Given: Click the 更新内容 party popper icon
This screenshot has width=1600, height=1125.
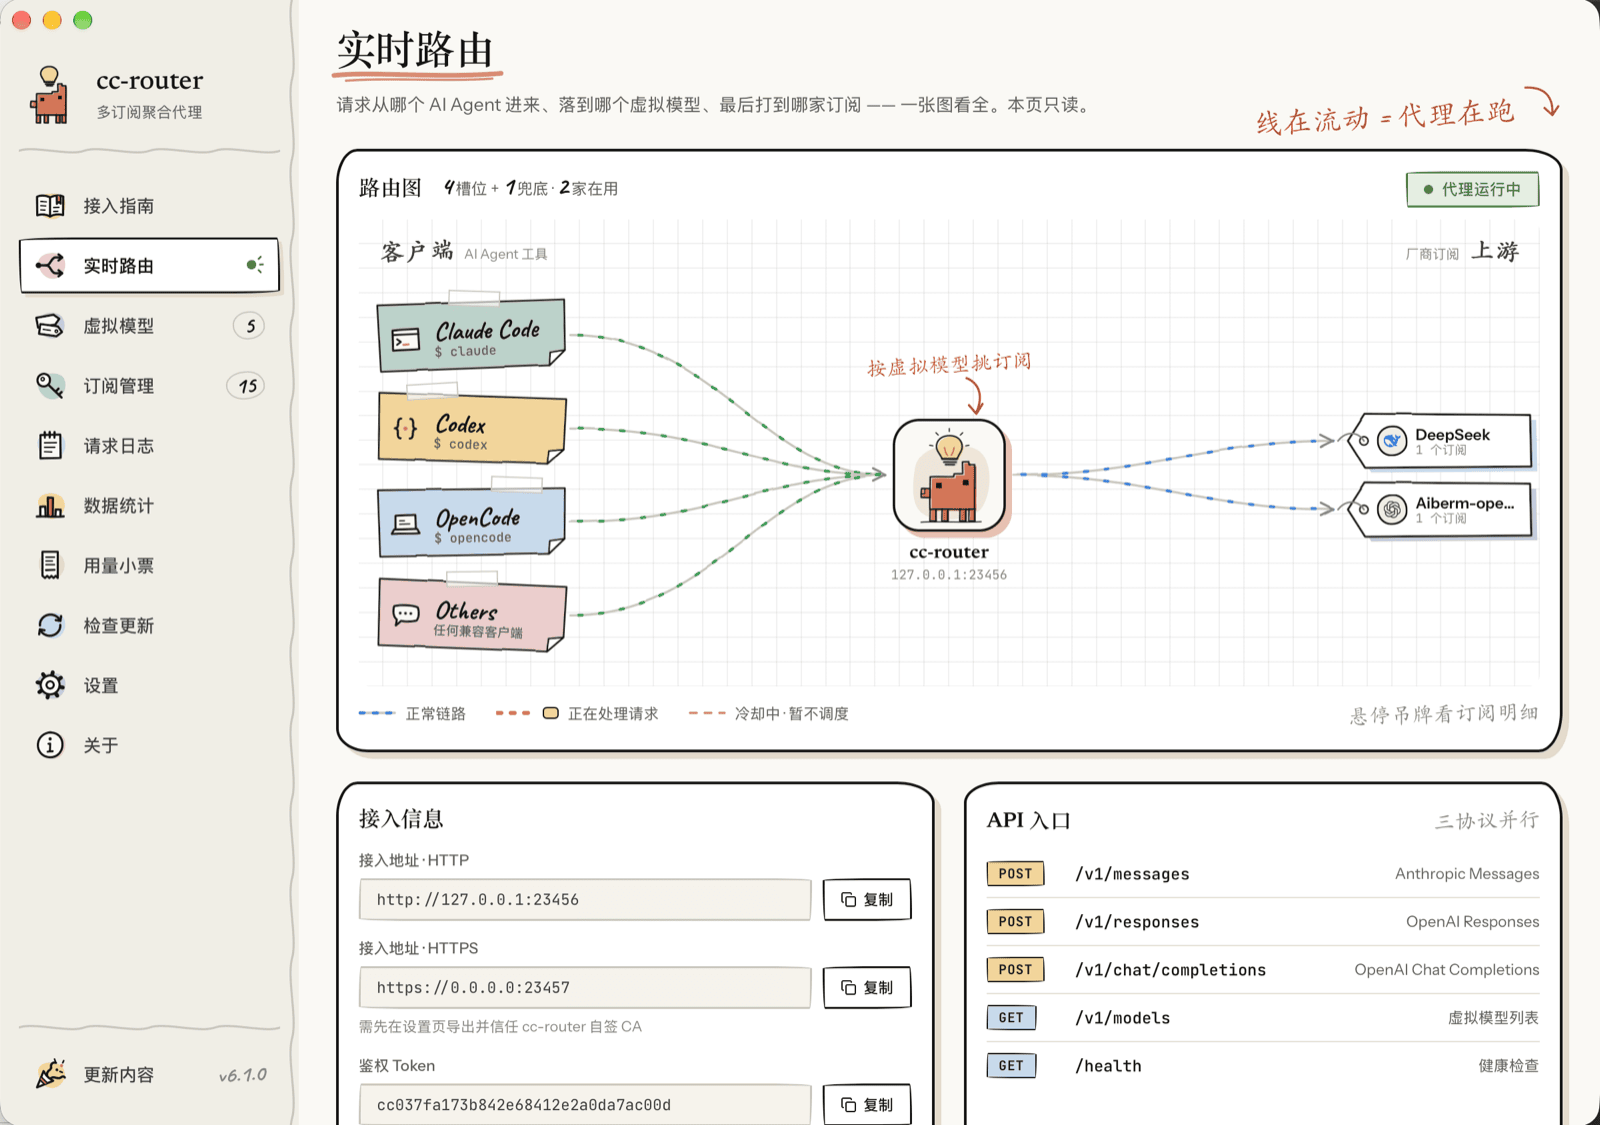Looking at the screenshot, I should tap(51, 1074).
